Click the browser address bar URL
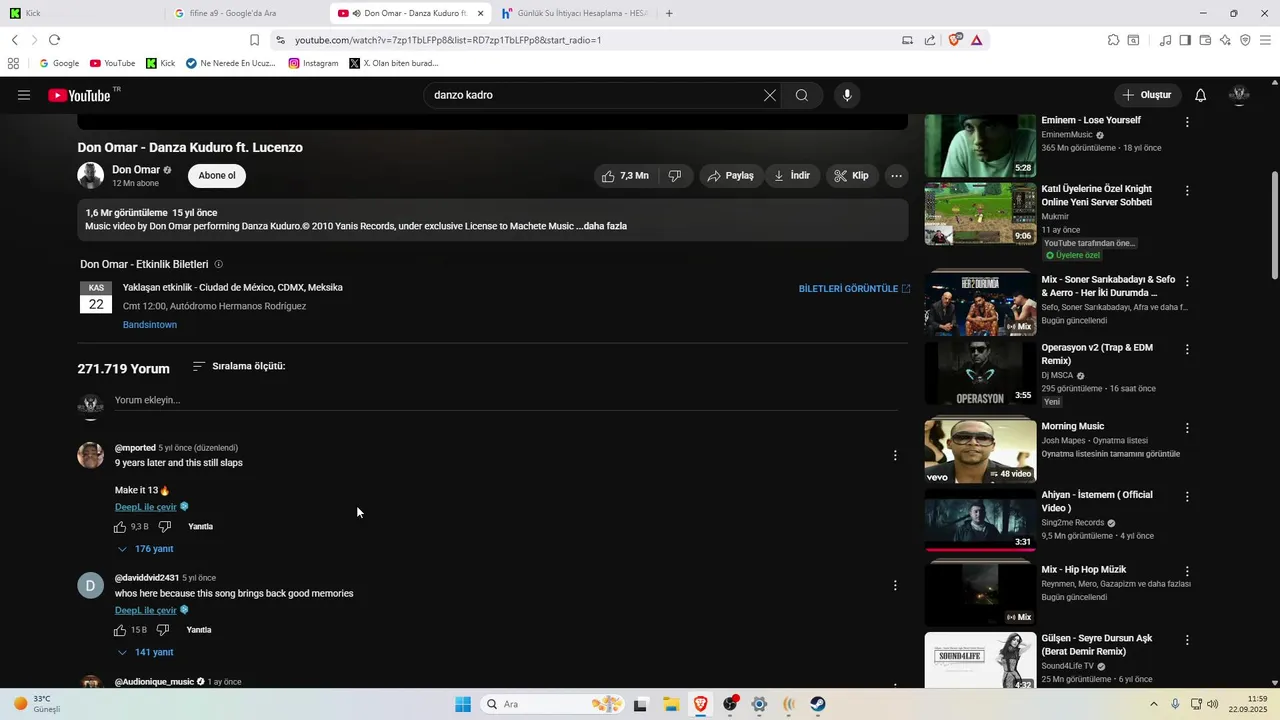 448,40
